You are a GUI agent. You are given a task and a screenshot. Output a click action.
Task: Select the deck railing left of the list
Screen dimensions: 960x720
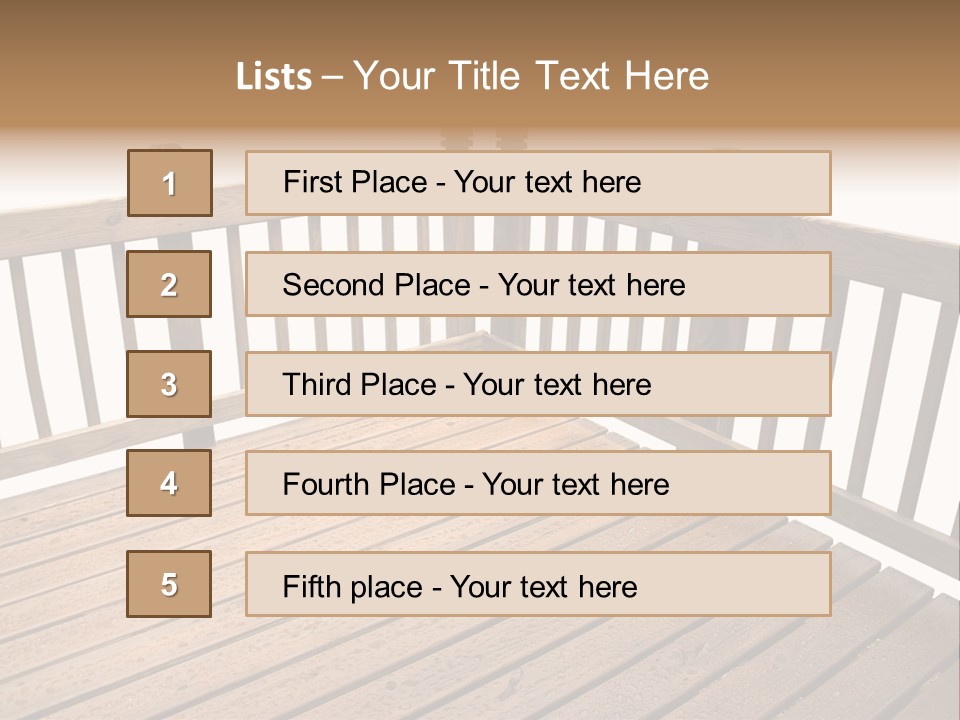point(60,330)
